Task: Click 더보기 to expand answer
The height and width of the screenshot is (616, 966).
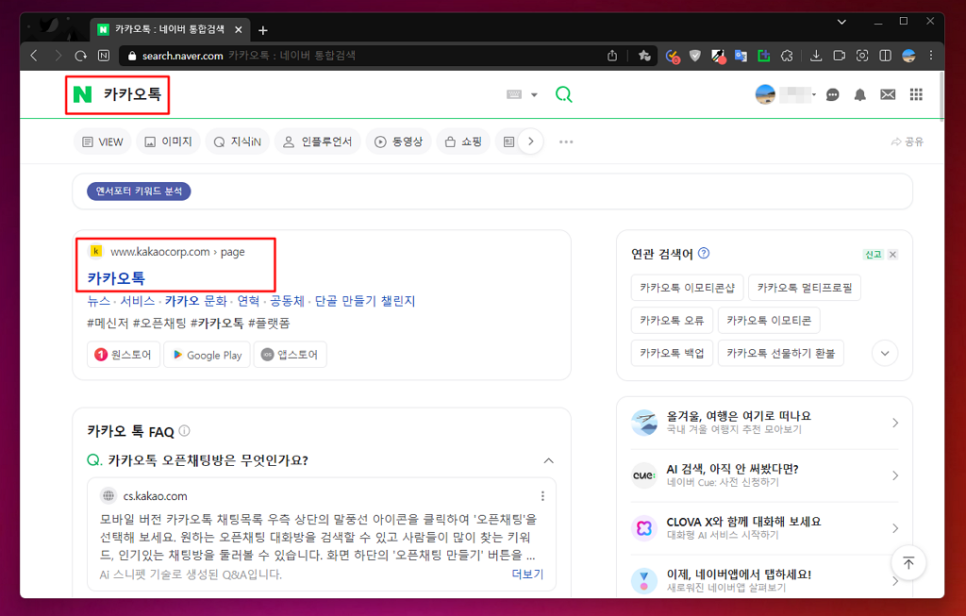Action: click(527, 574)
